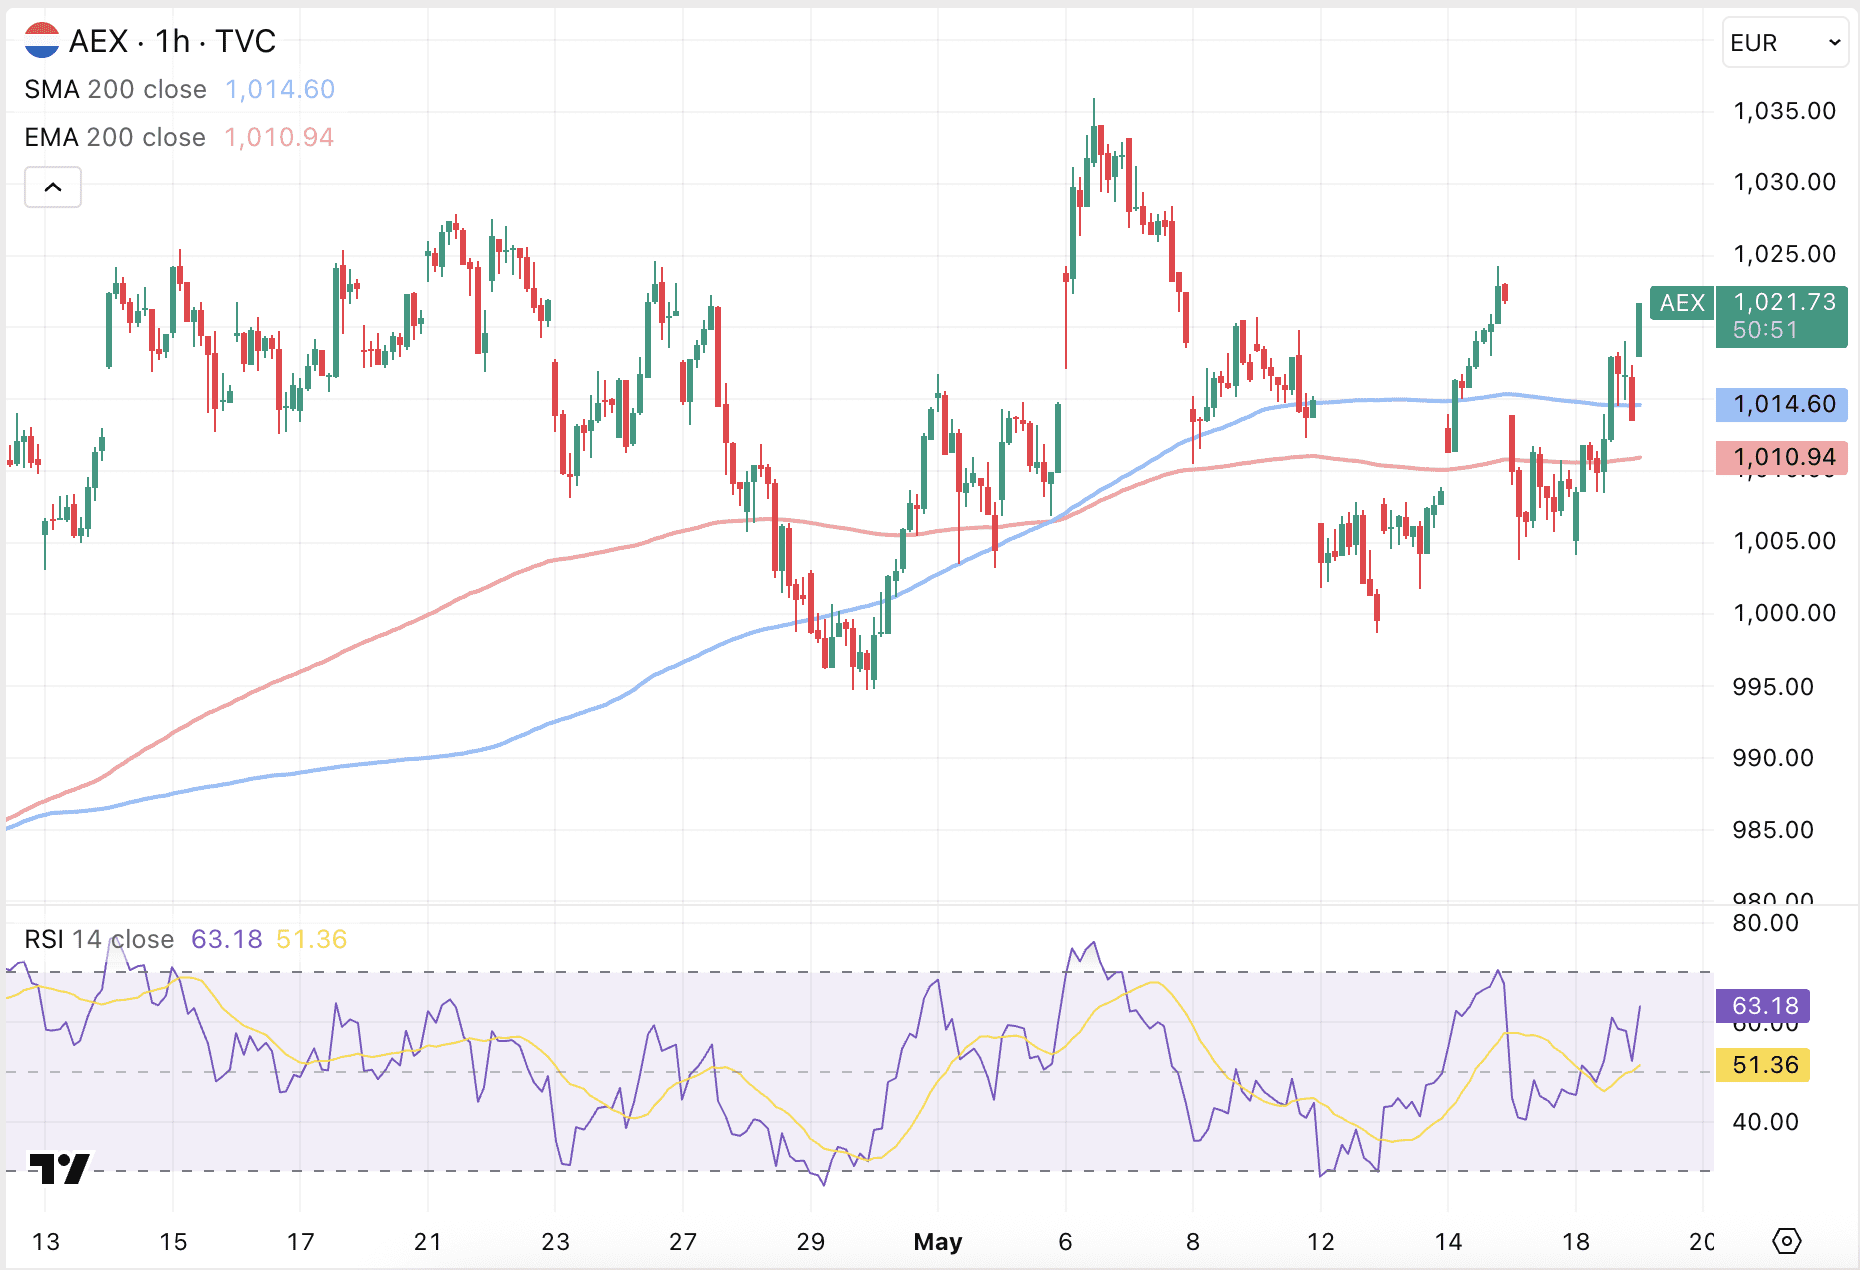Select the SMA 200 close indicator legend
The width and height of the screenshot is (1860, 1270).
point(115,89)
